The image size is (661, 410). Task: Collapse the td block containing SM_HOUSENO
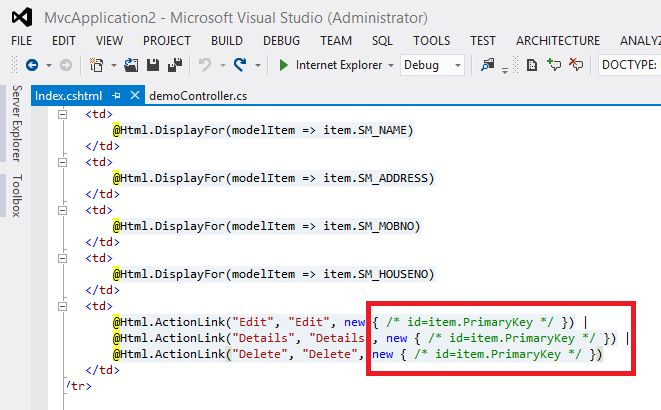click(62, 258)
